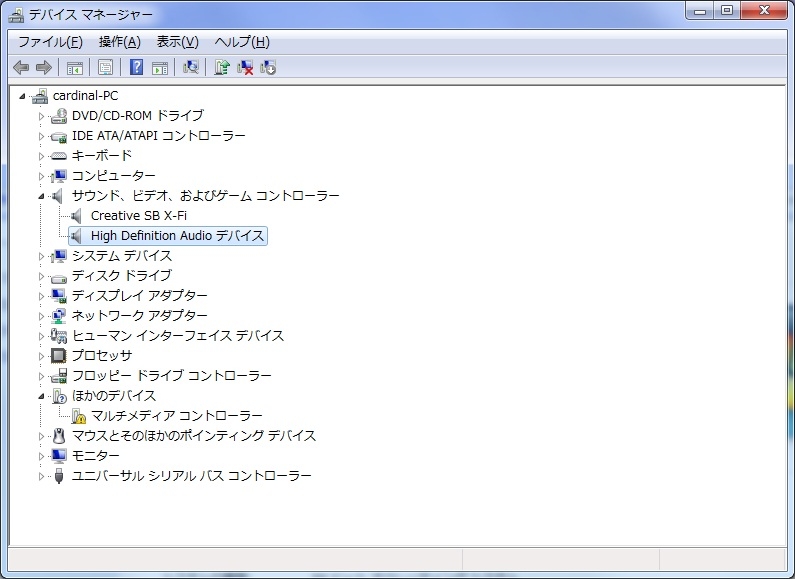Minimize the デバイス マネージャー window

[700, 10]
